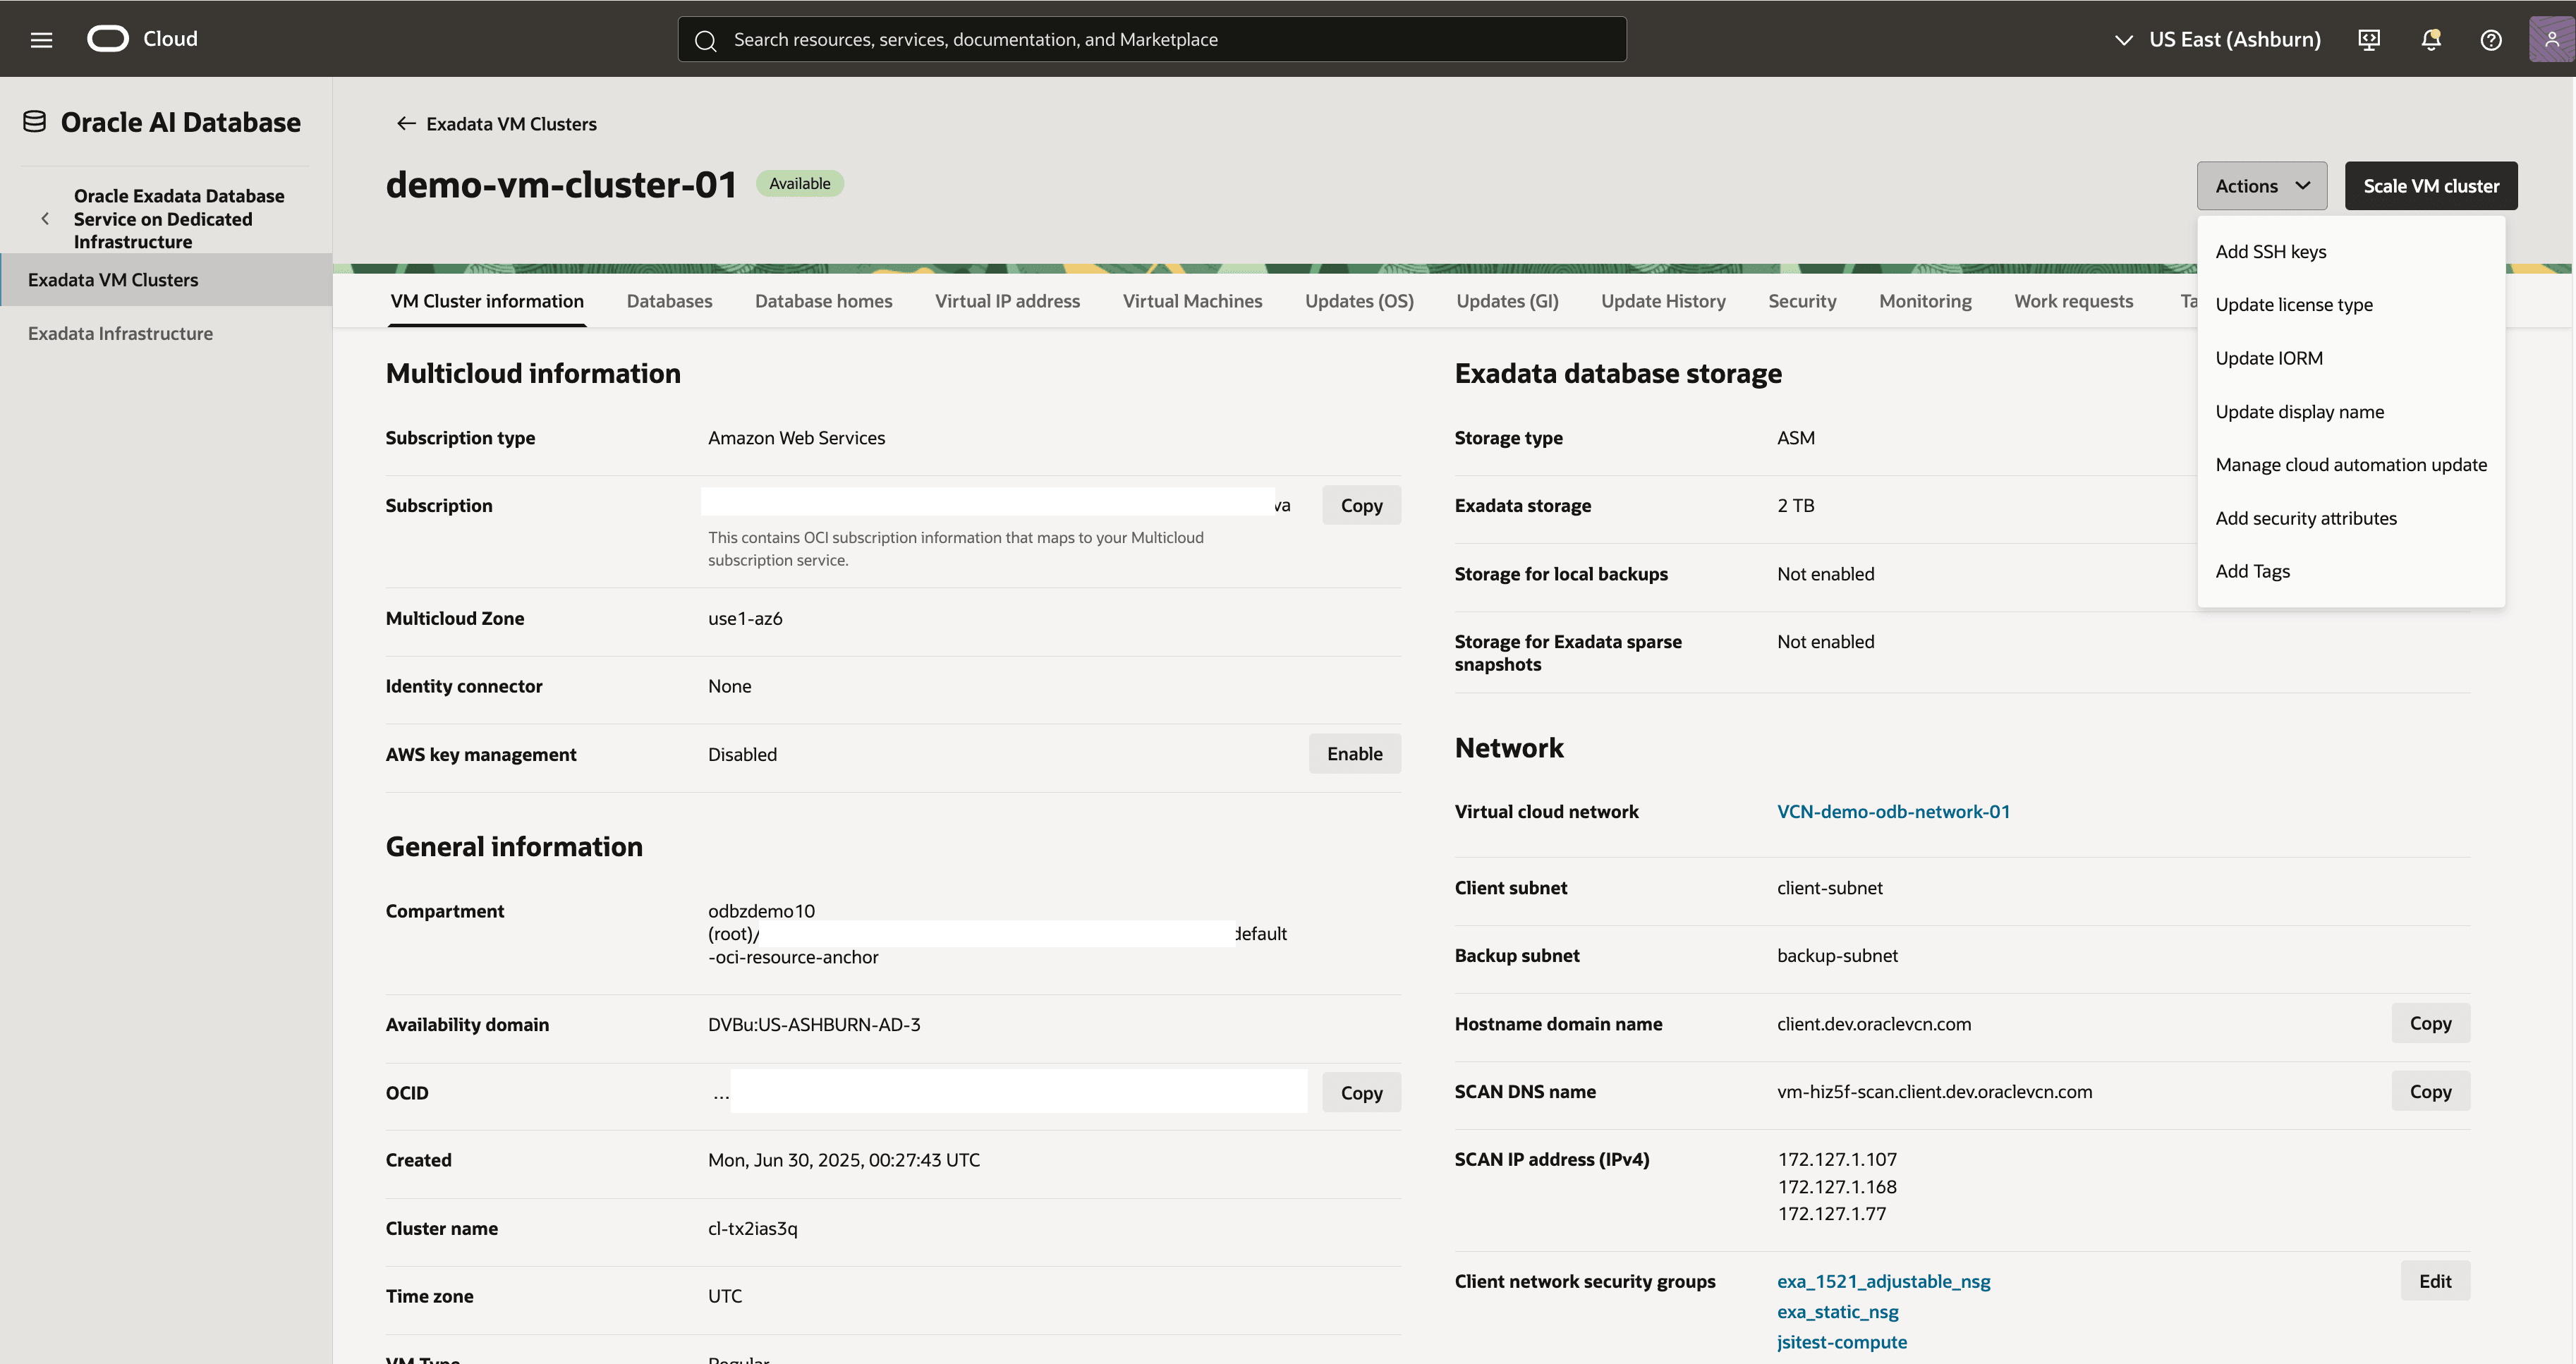Open the notifications bell
This screenshot has width=2576, height=1364.
point(2431,39)
